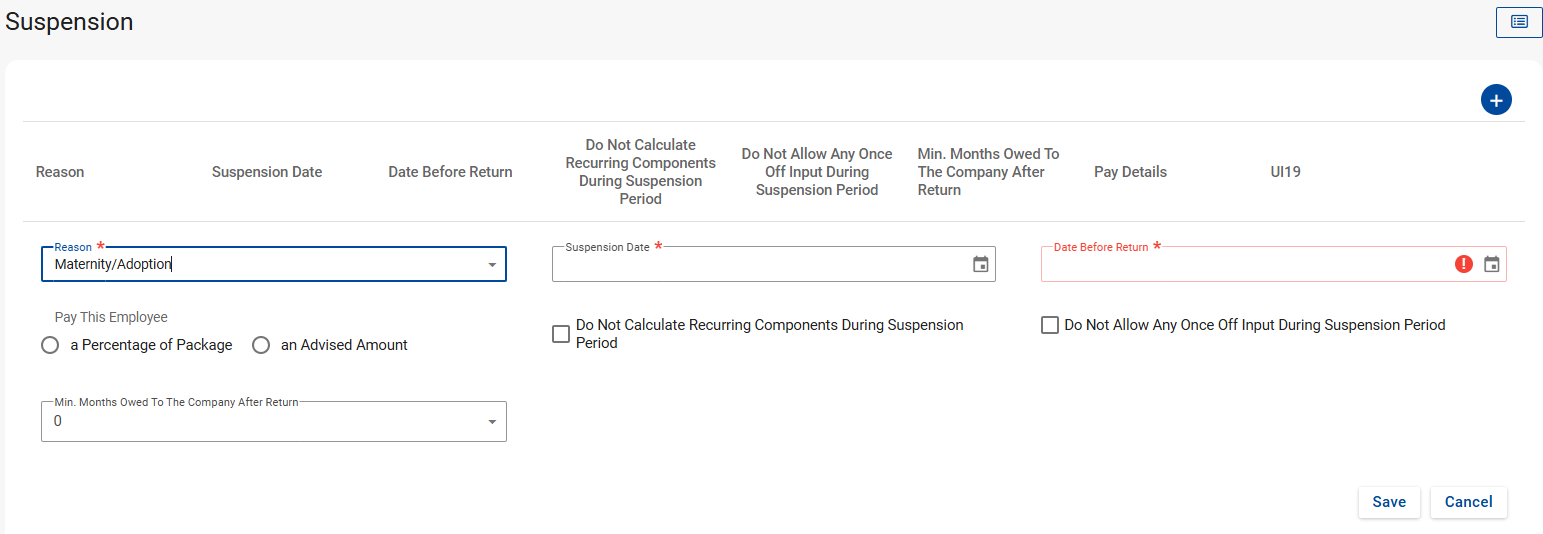Select 'an Advised Amount' radio option

[x=261, y=345]
